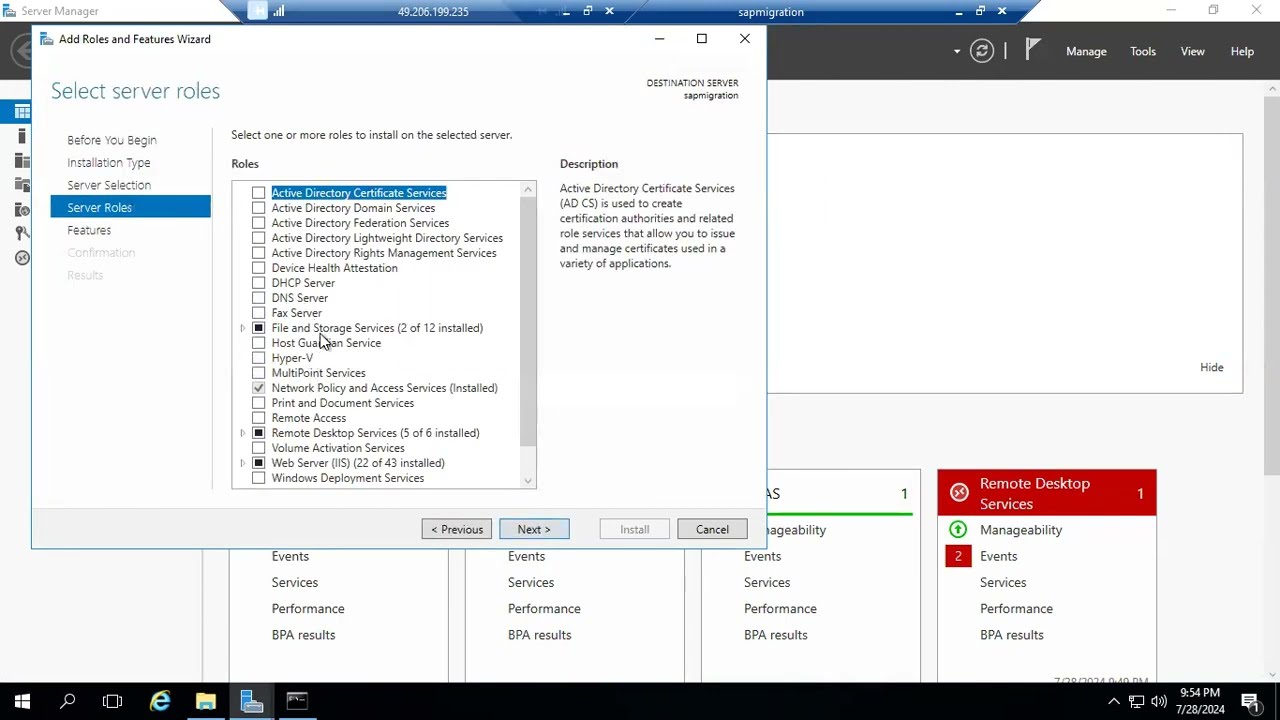This screenshot has width=1280, height=720.
Task: Click the red Events count badge
Action: pyautogui.click(x=958, y=556)
